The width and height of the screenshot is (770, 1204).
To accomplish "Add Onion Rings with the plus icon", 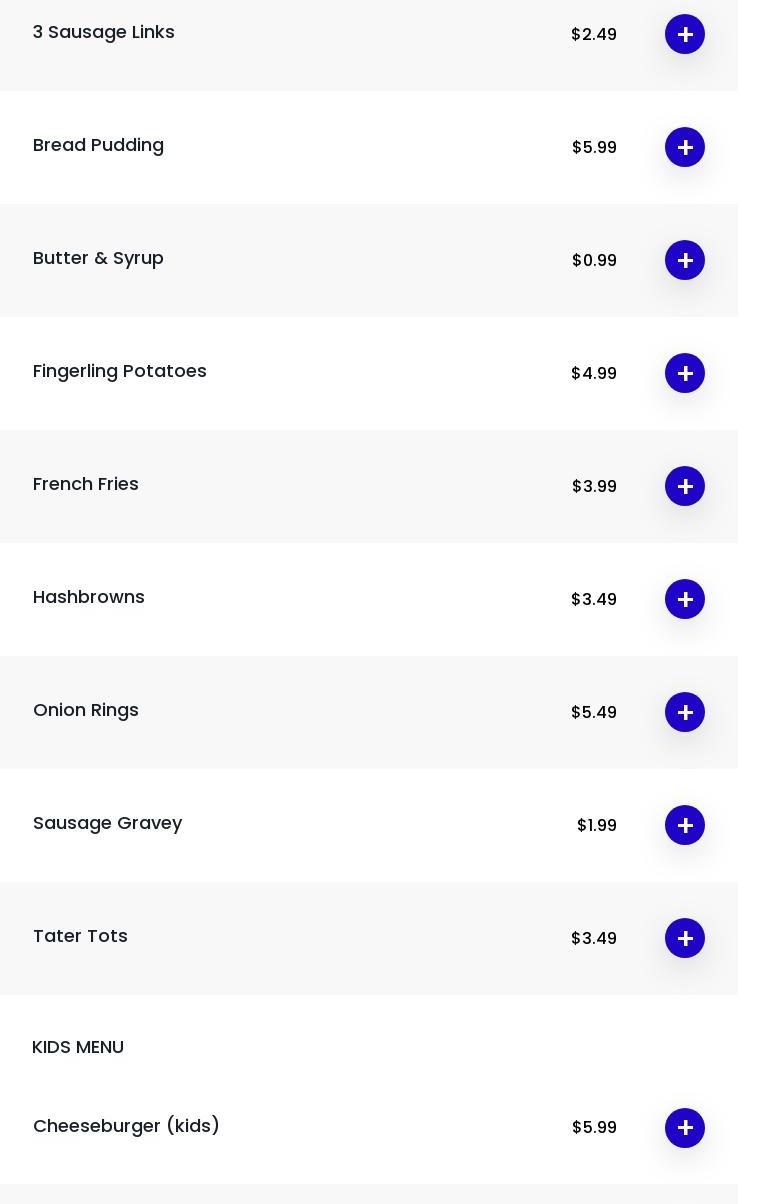I will pyautogui.click(x=685, y=712).
